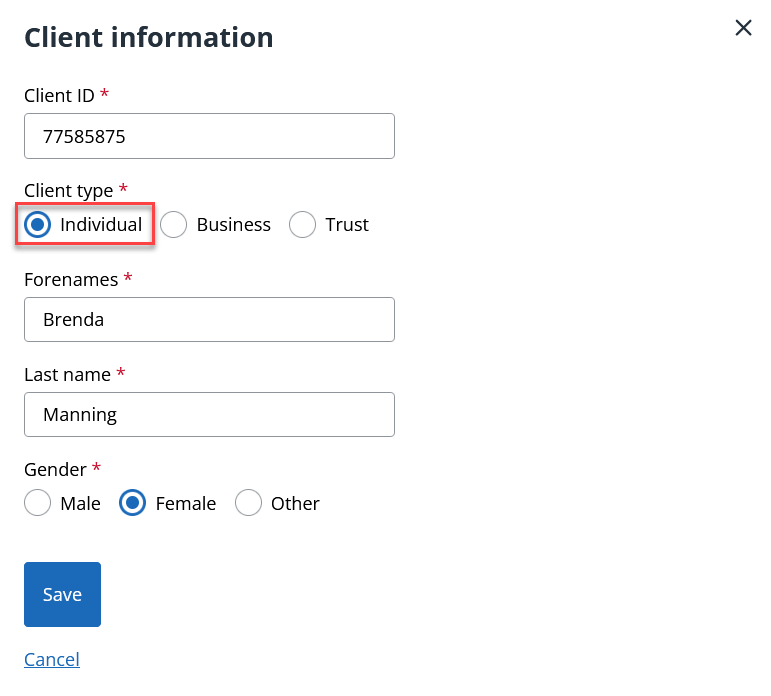Click the required asterisk beside Client ID
771x696 pixels.
(104, 95)
